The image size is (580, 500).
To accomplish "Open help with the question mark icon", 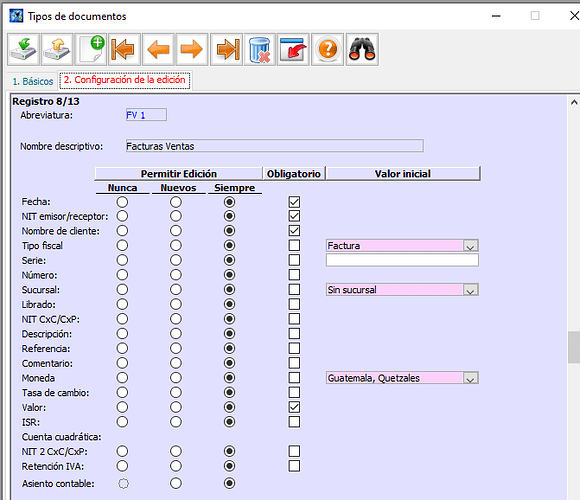I will [328, 49].
